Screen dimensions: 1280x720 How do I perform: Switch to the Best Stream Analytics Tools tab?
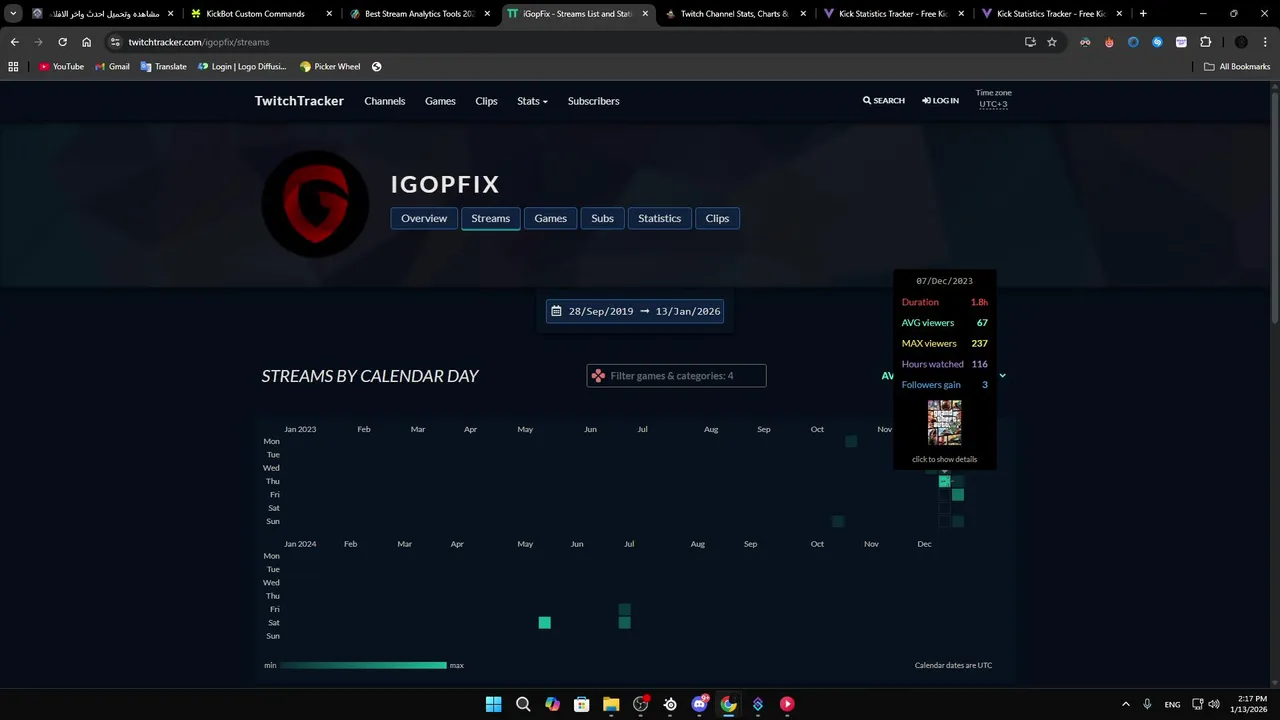pos(418,14)
